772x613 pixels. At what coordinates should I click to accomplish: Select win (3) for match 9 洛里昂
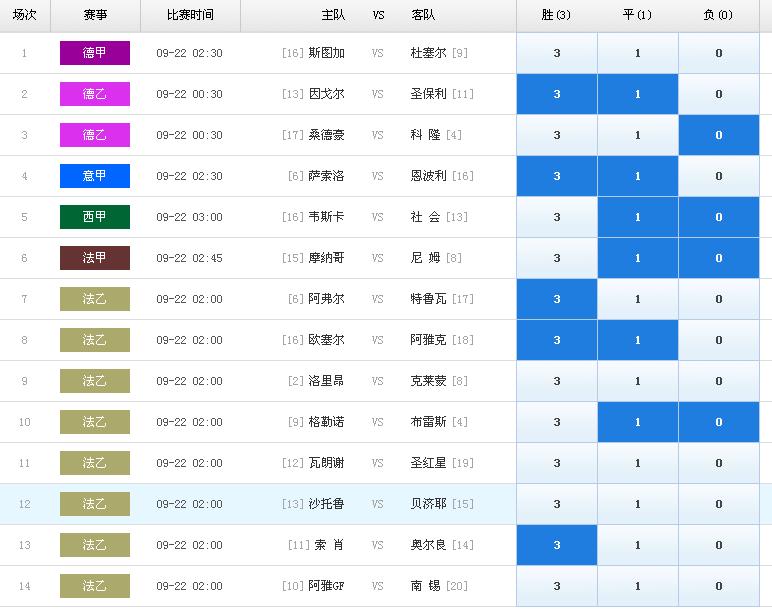[x=557, y=381]
